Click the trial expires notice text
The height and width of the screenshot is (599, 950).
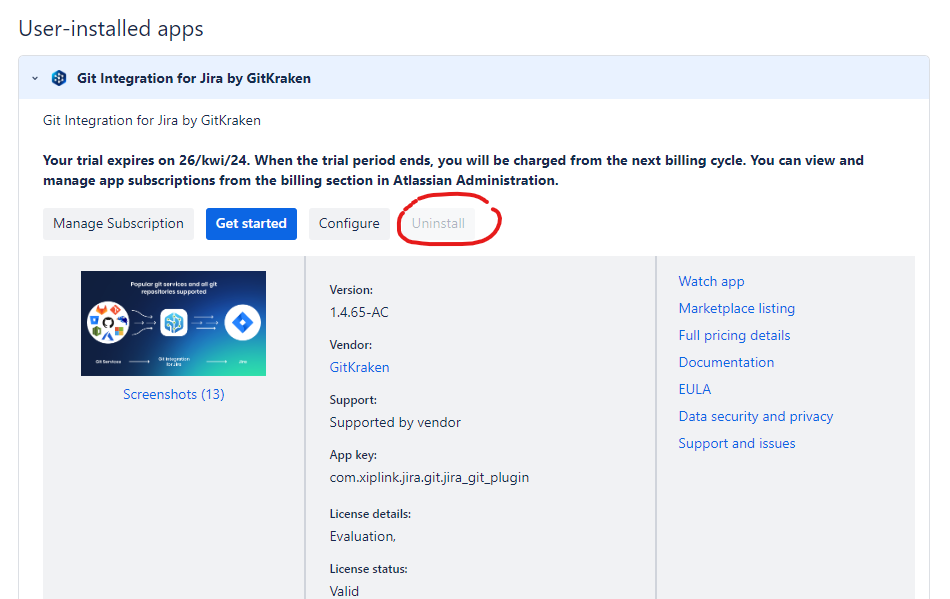(453, 170)
